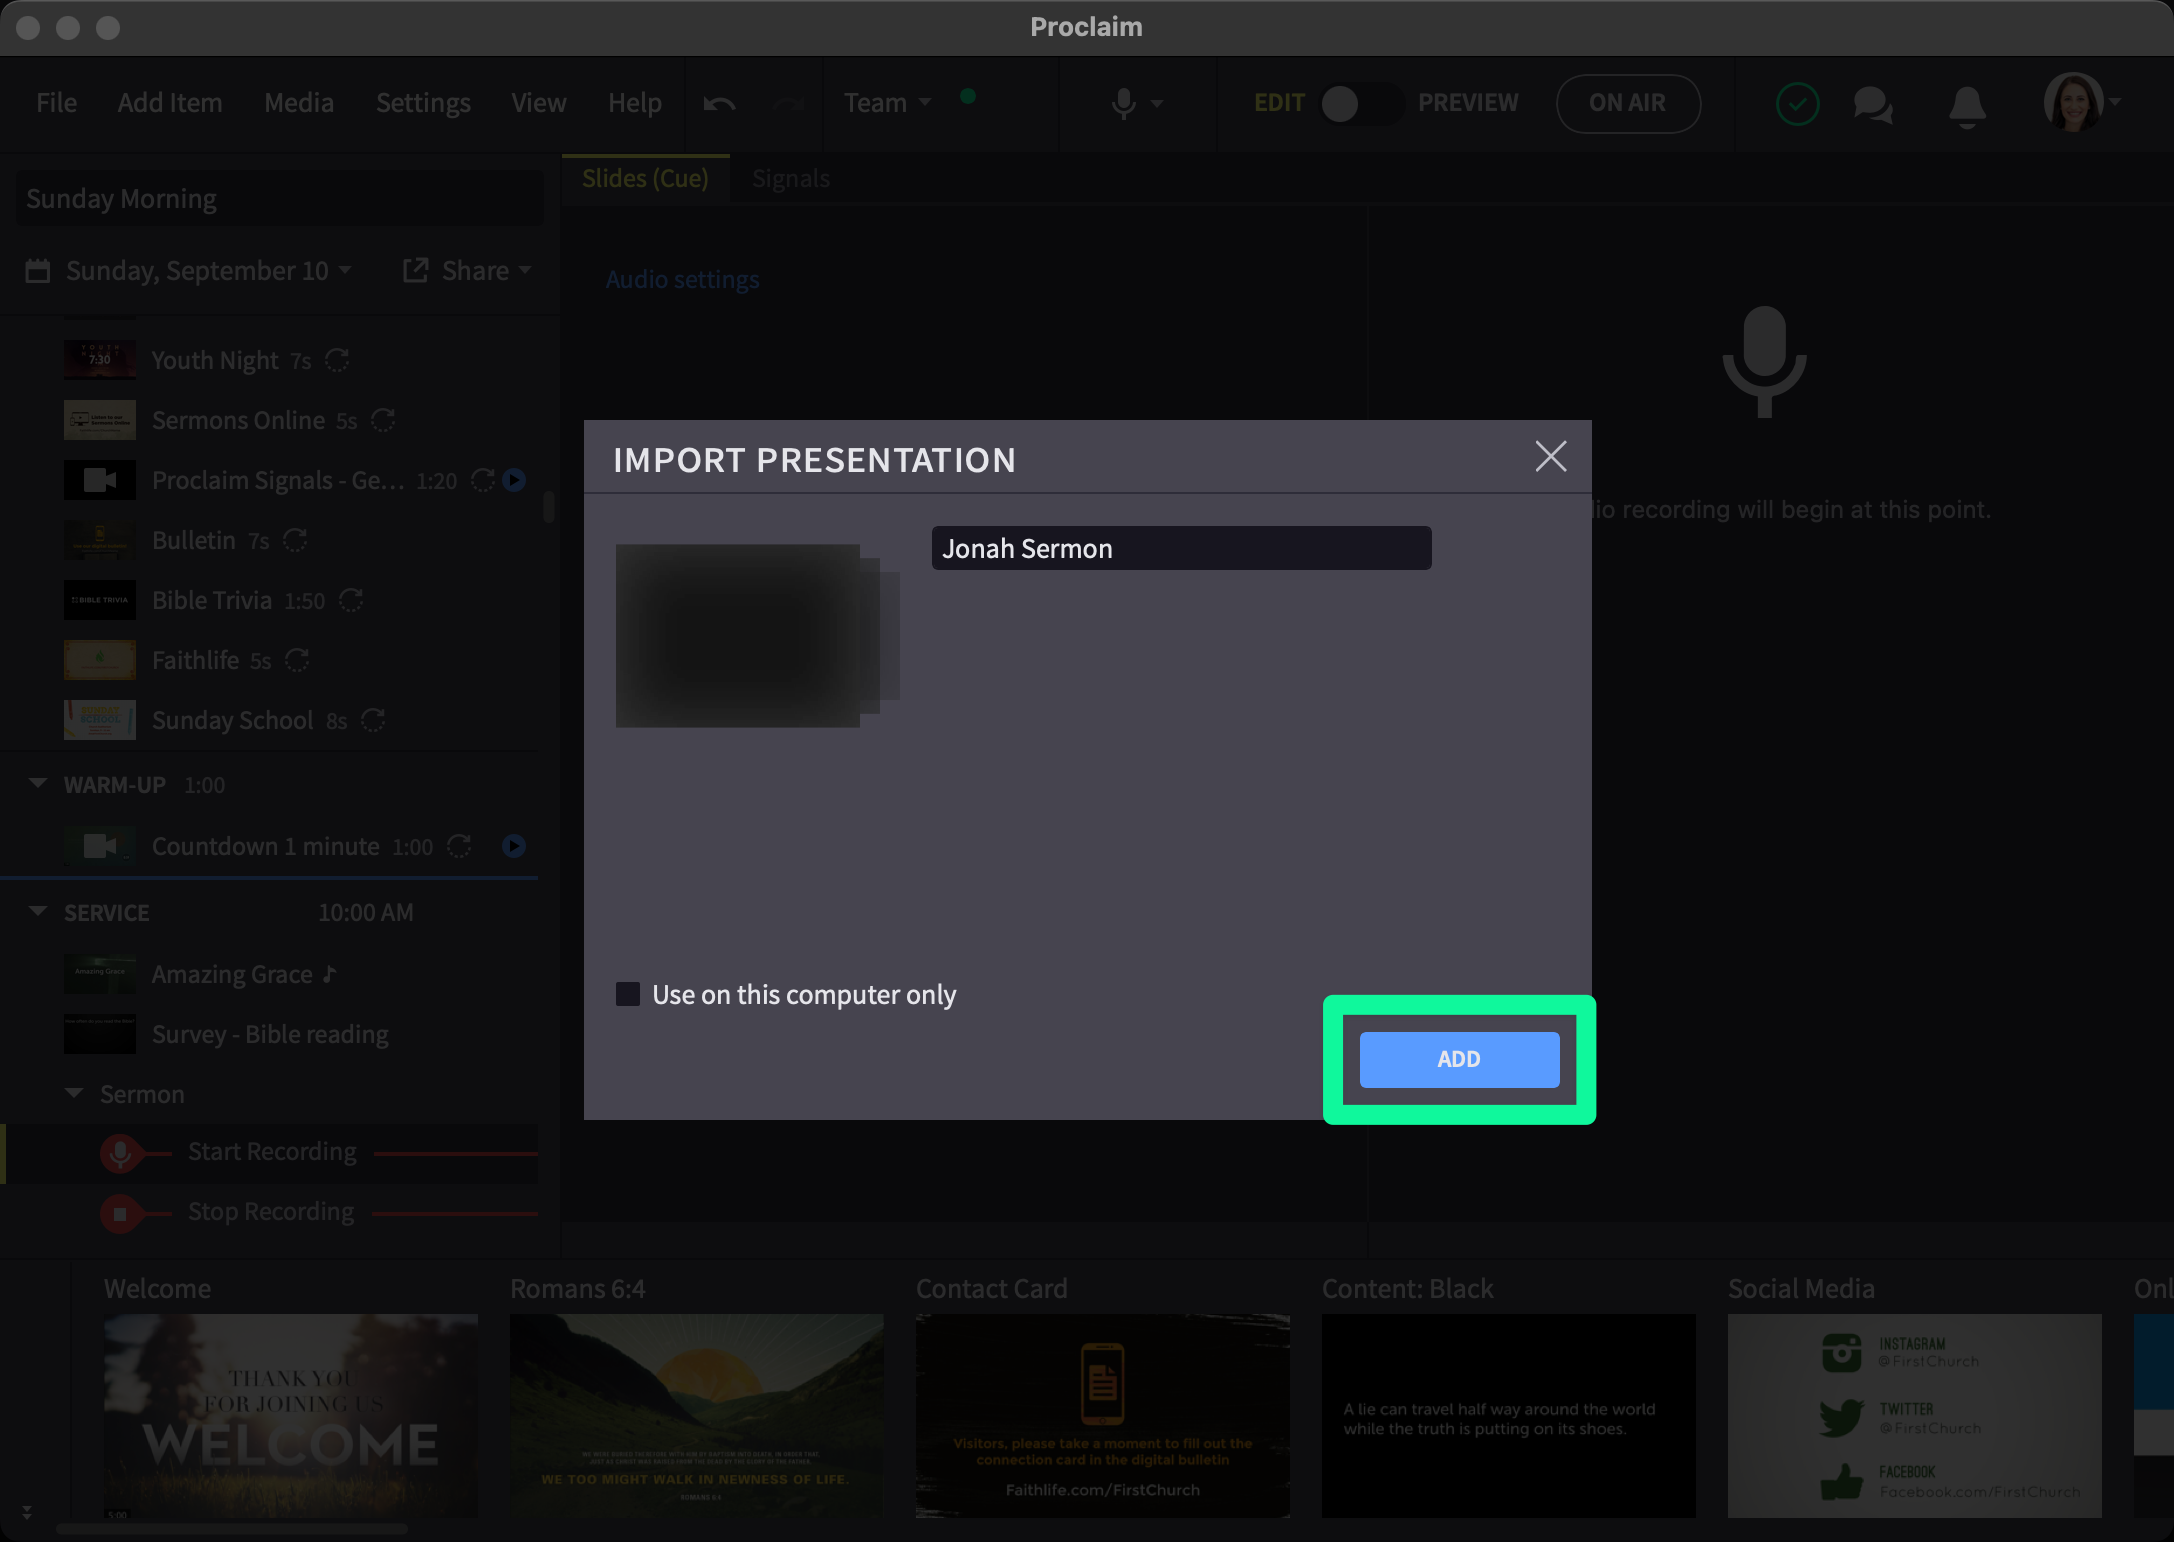Open the microphone dropdown arrow

click(1158, 104)
